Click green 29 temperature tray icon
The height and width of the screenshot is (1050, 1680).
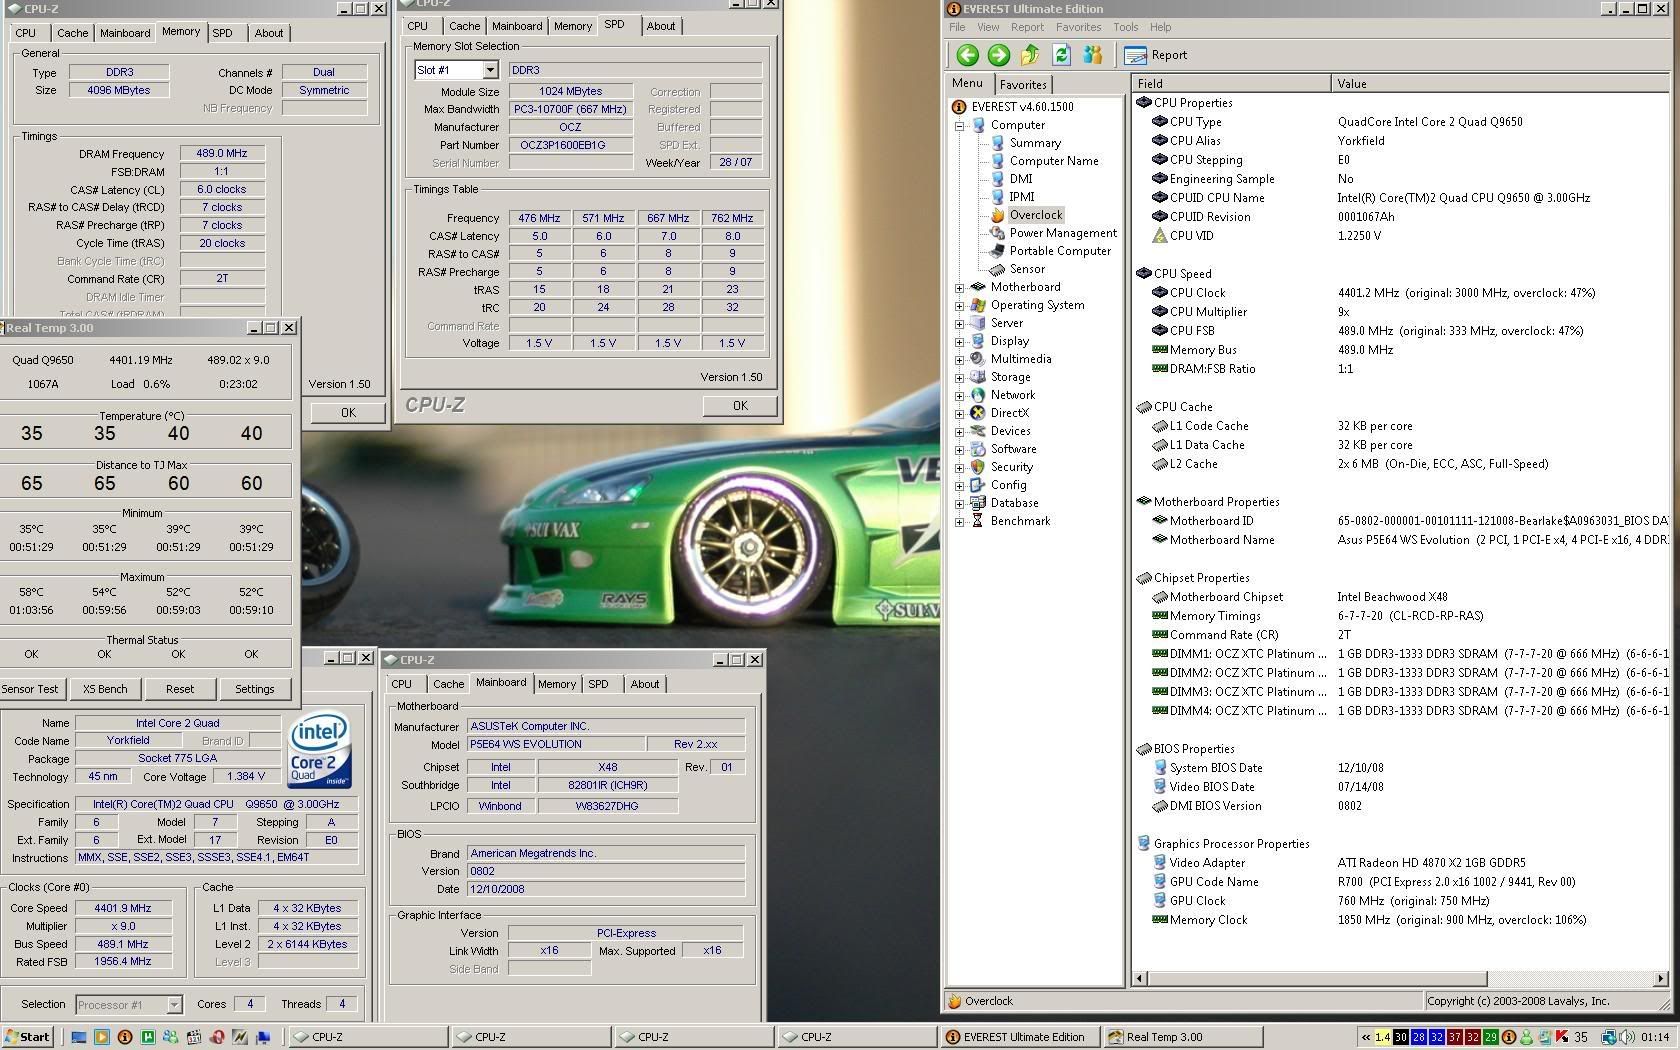tap(1491, 1037)
